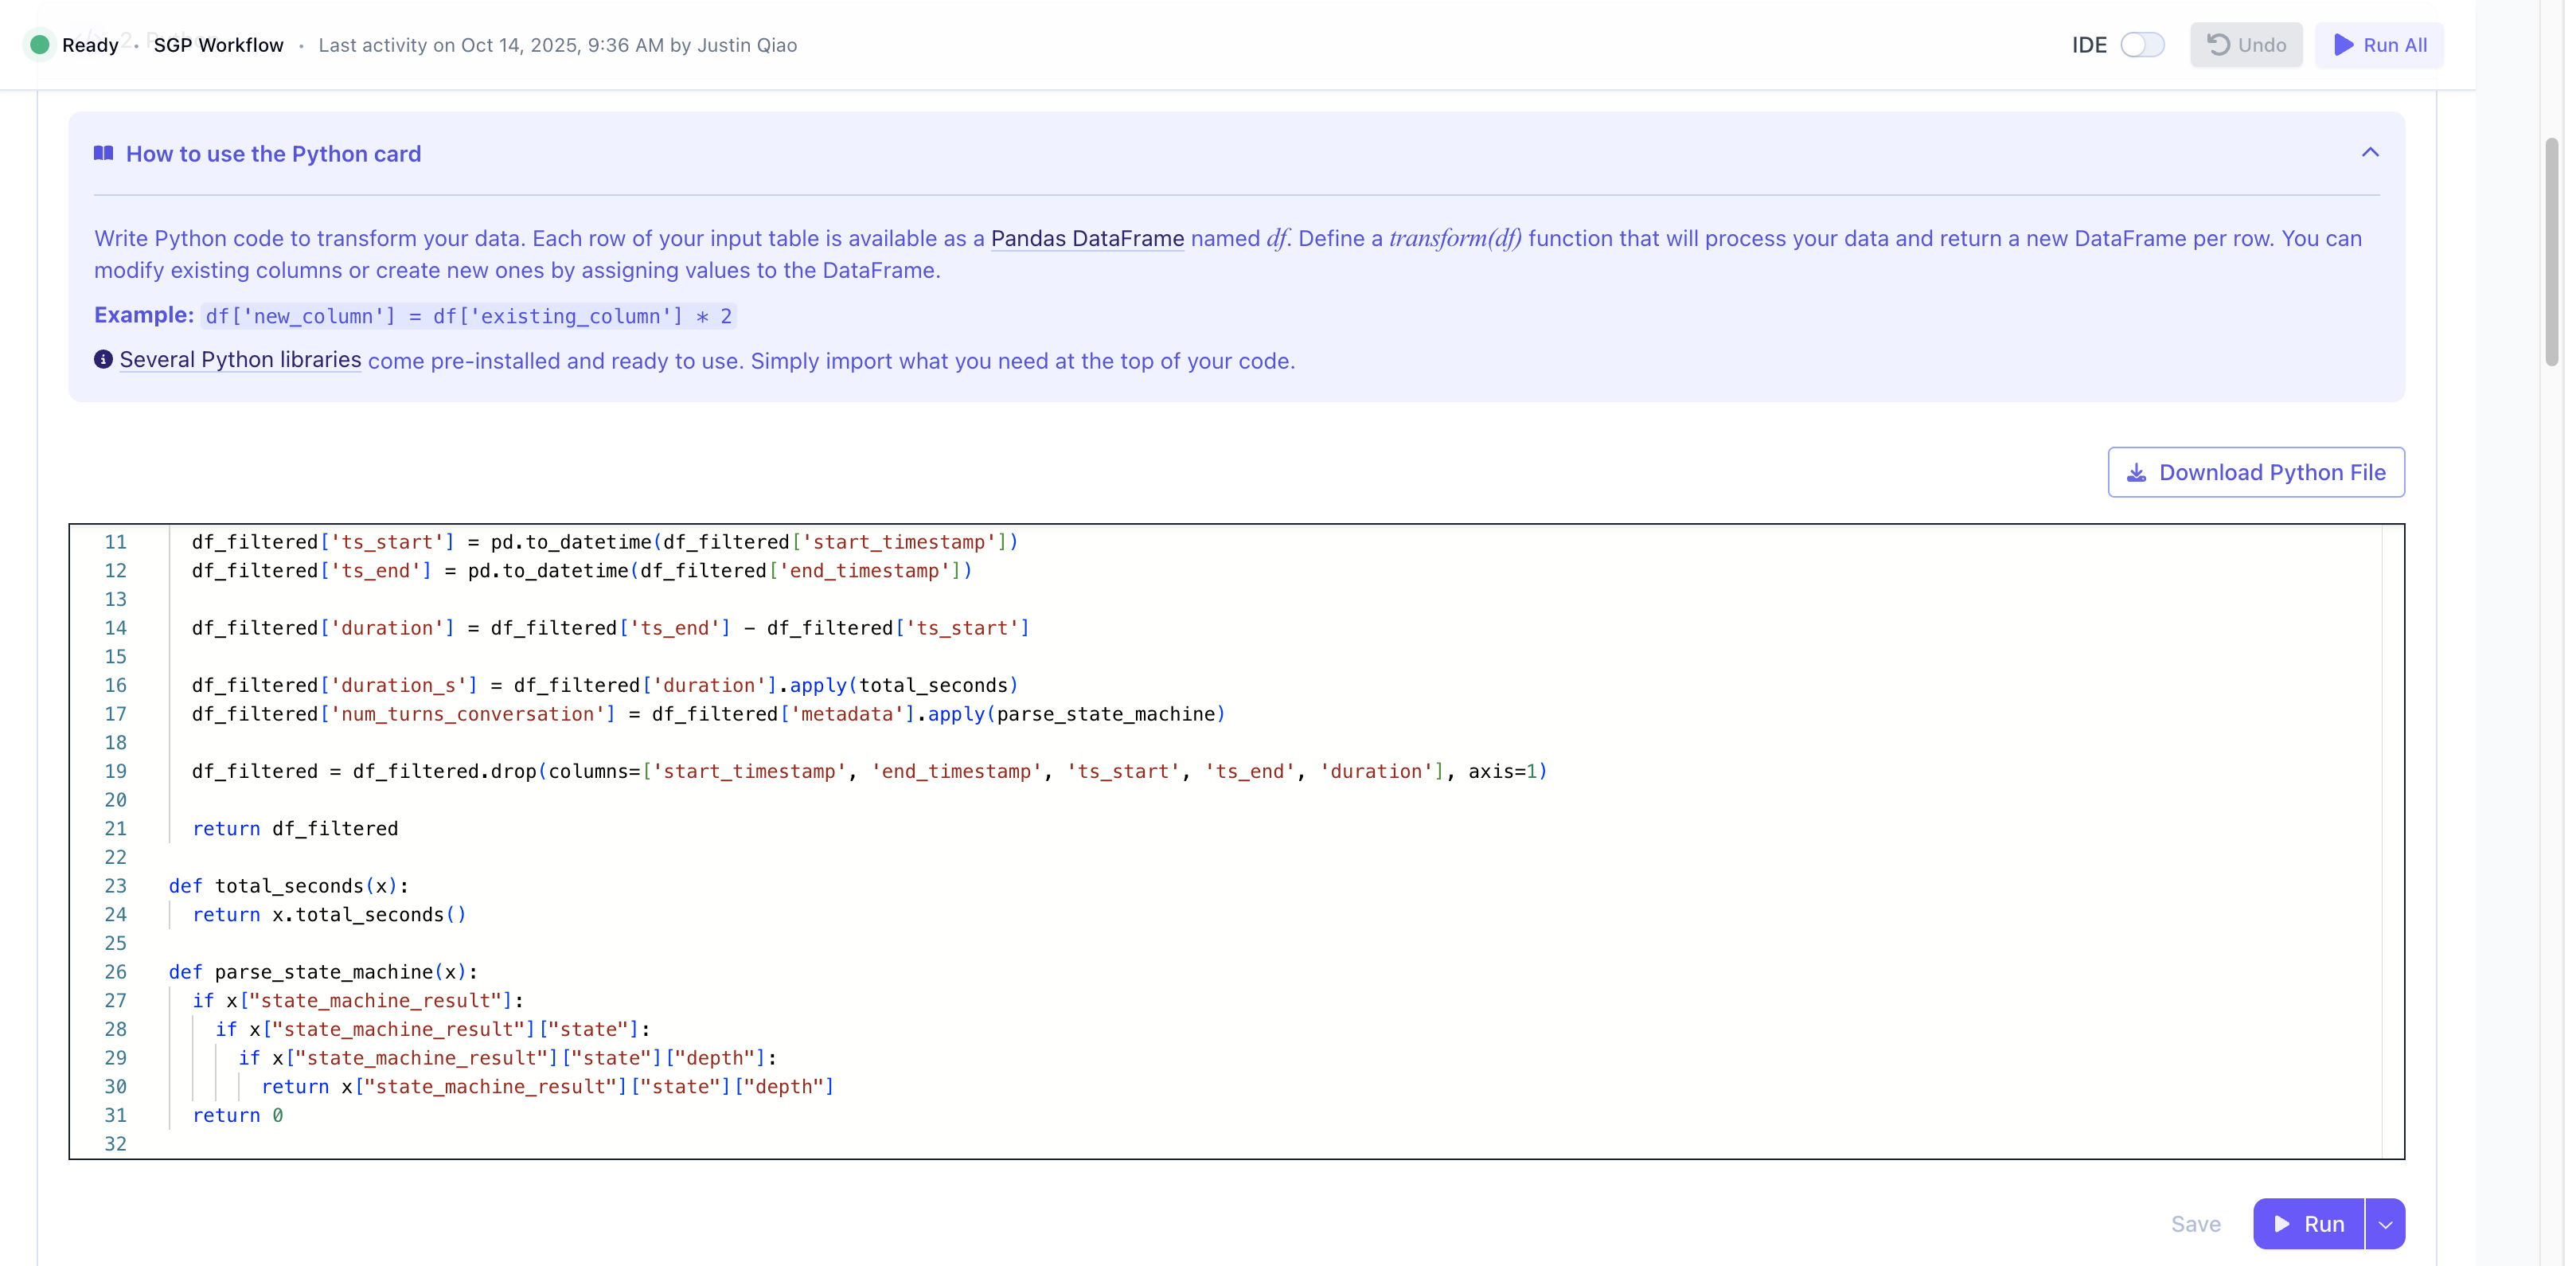This screenshot has width=2576, height=1266.
Task: Click the Save button
Action: [2195, 1224]
